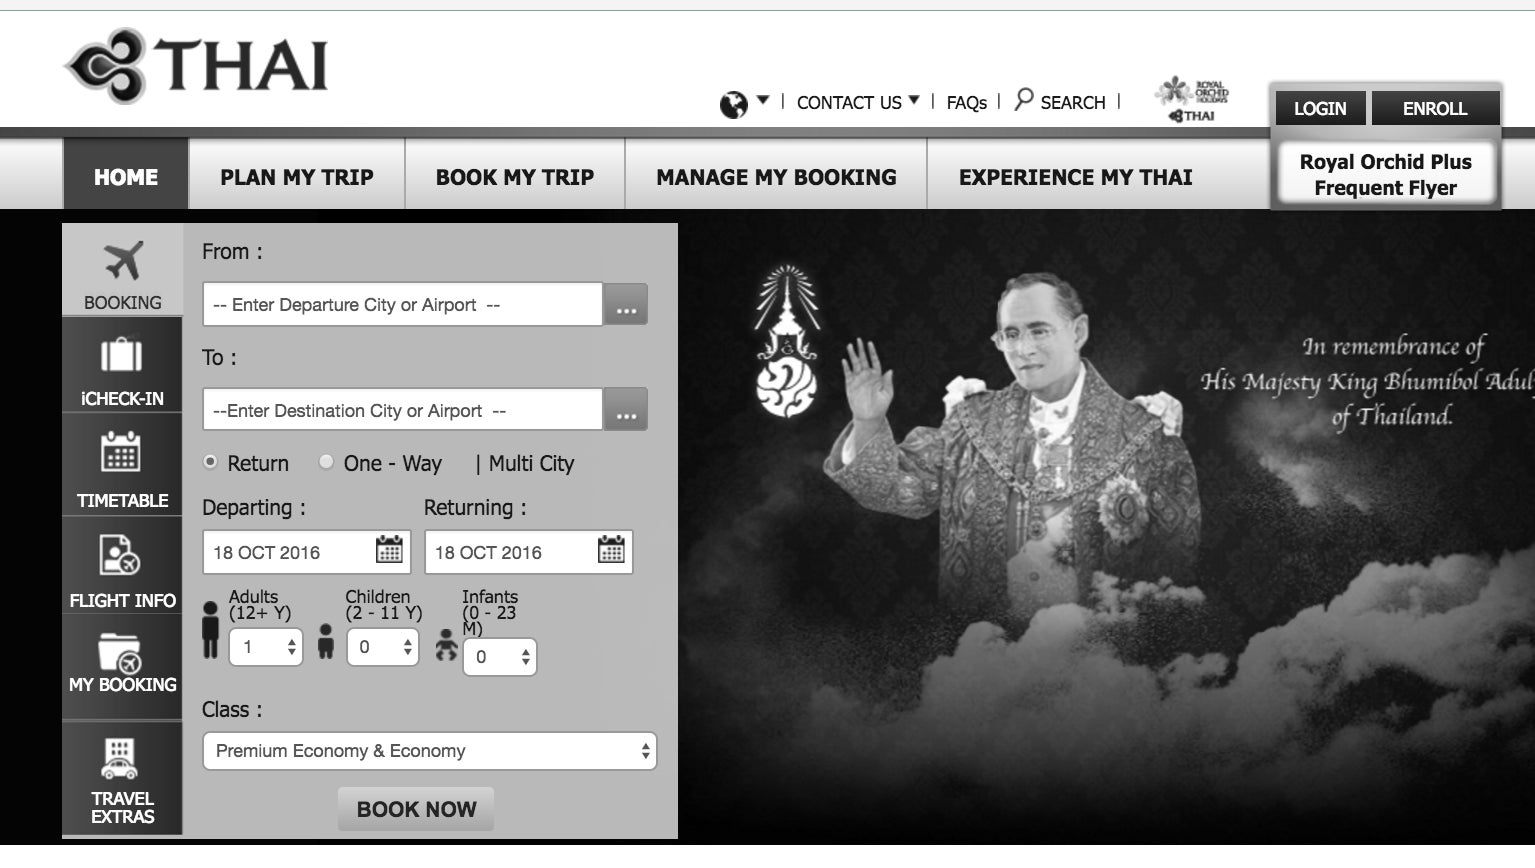Open the Adults count selector

(266, 647)
